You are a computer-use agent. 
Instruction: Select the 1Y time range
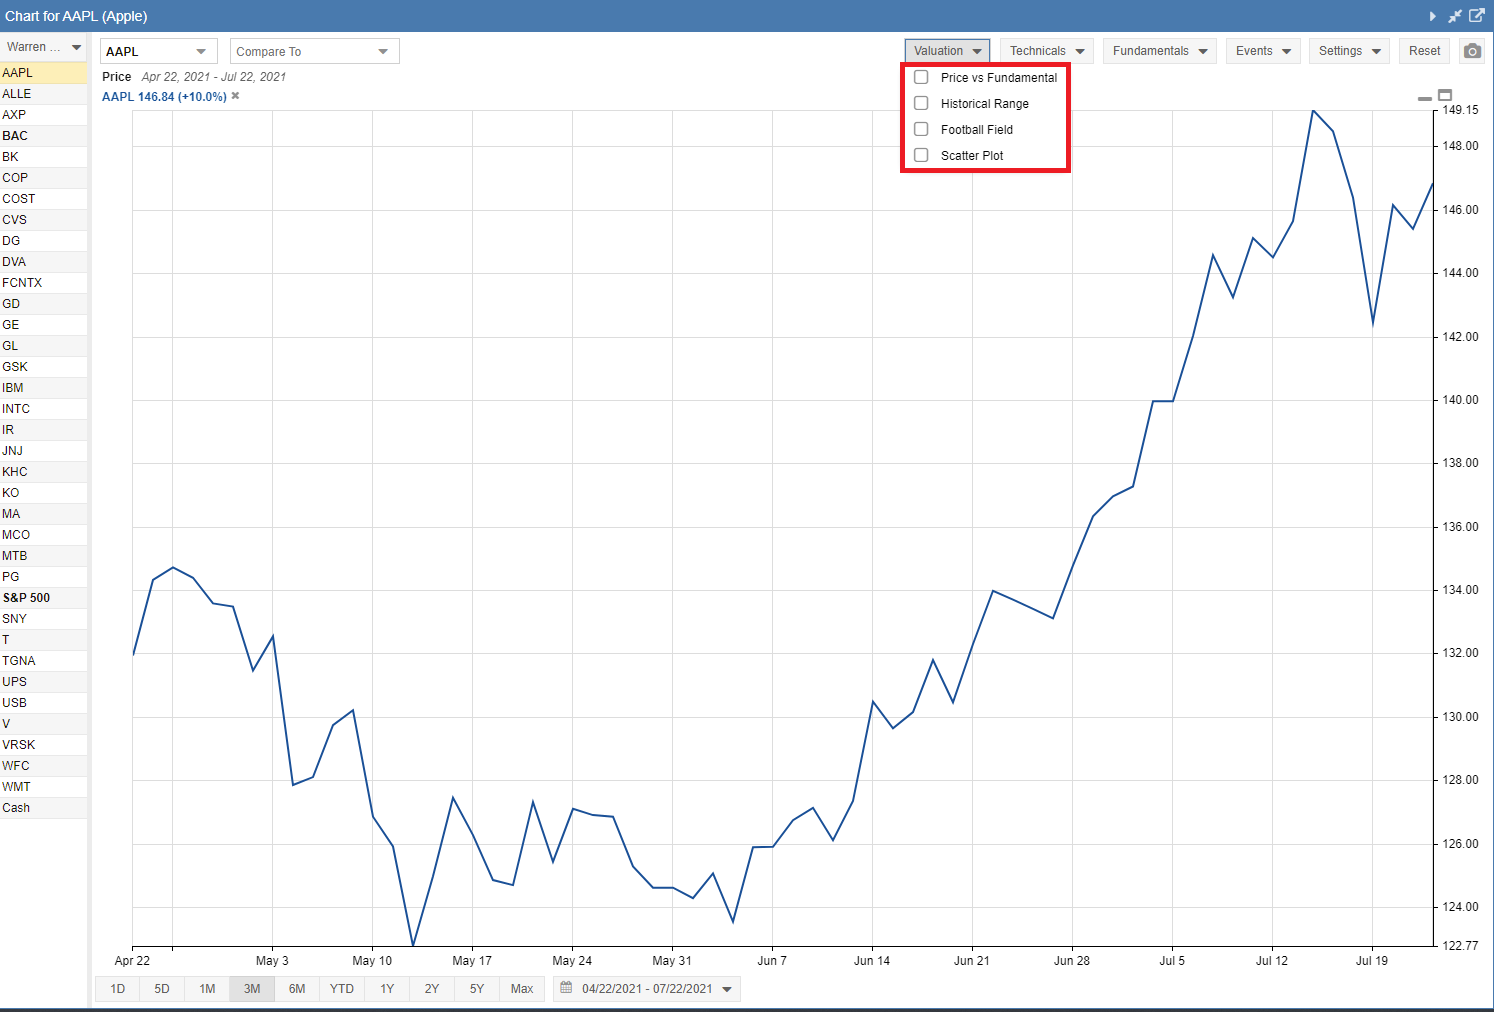click(x=387, y=989)
